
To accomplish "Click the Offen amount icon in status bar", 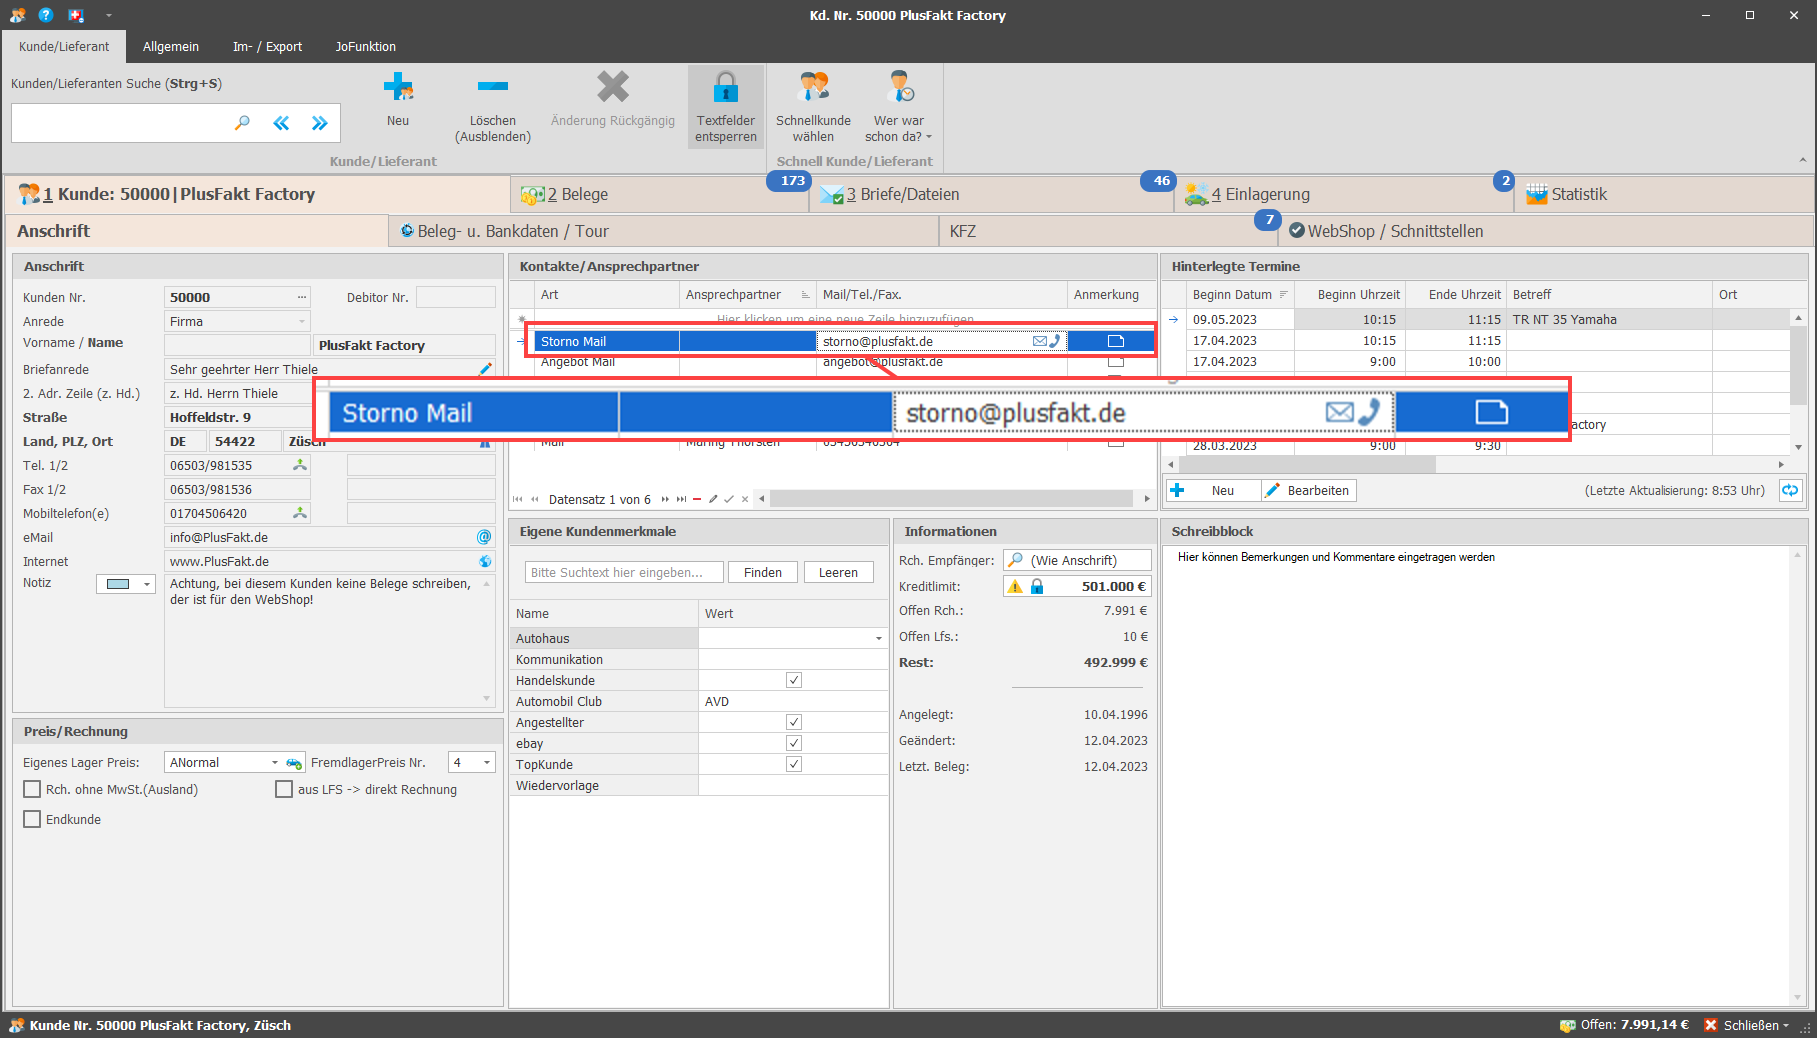I will tap(1567, 1025).
